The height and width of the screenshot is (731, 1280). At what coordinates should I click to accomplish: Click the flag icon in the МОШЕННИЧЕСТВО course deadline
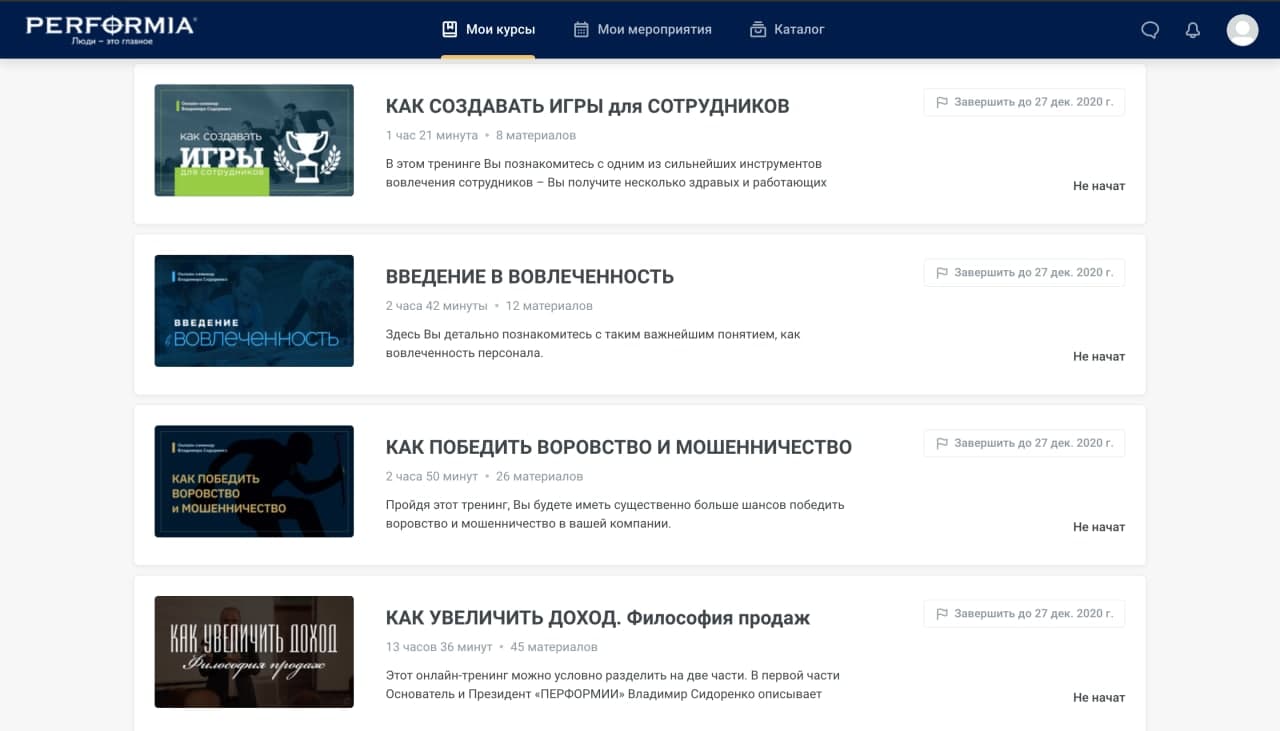click(942, 443)
